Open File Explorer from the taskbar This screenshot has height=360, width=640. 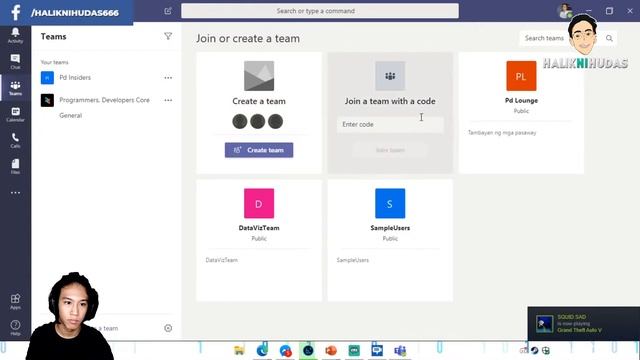(x=239, y=350)
